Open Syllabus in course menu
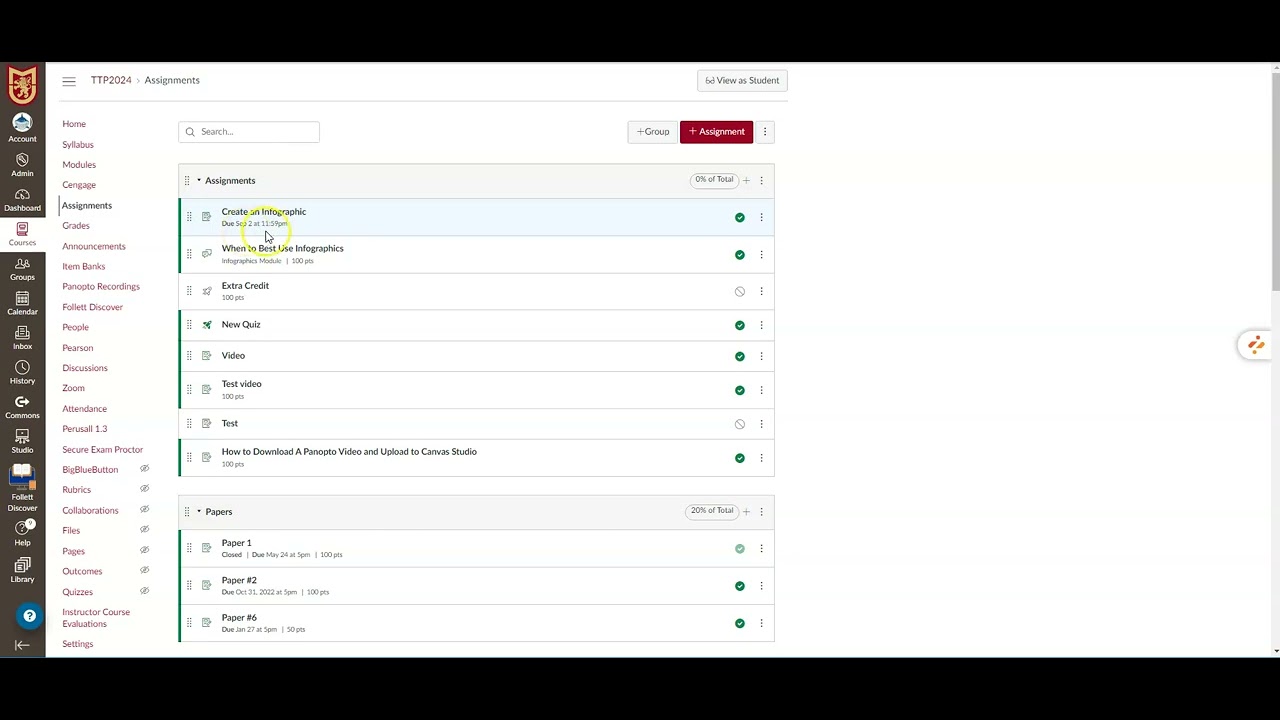Viewport: 1280px width, 720px height. (x=78, y=145)
